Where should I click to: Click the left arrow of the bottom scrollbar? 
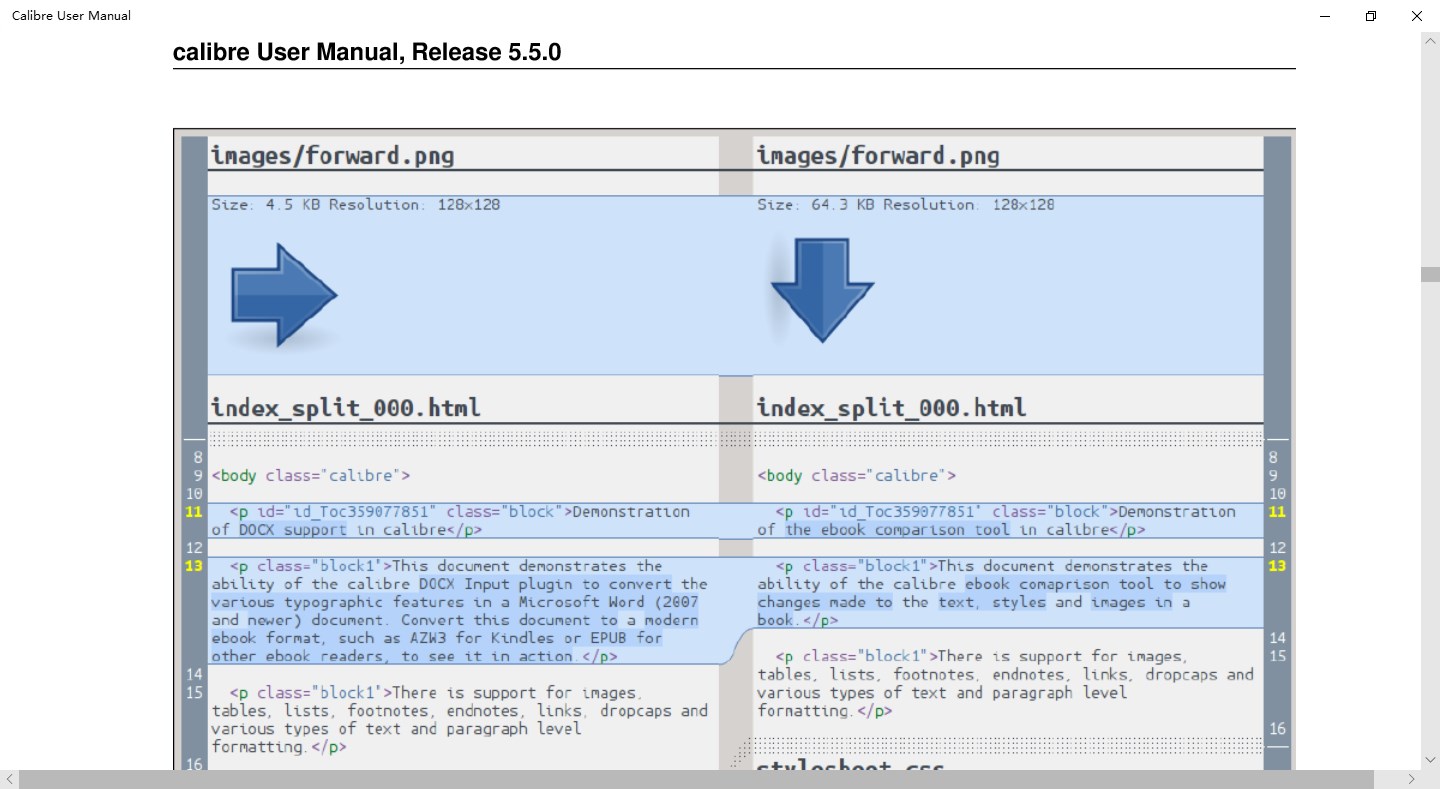(8, 779)
